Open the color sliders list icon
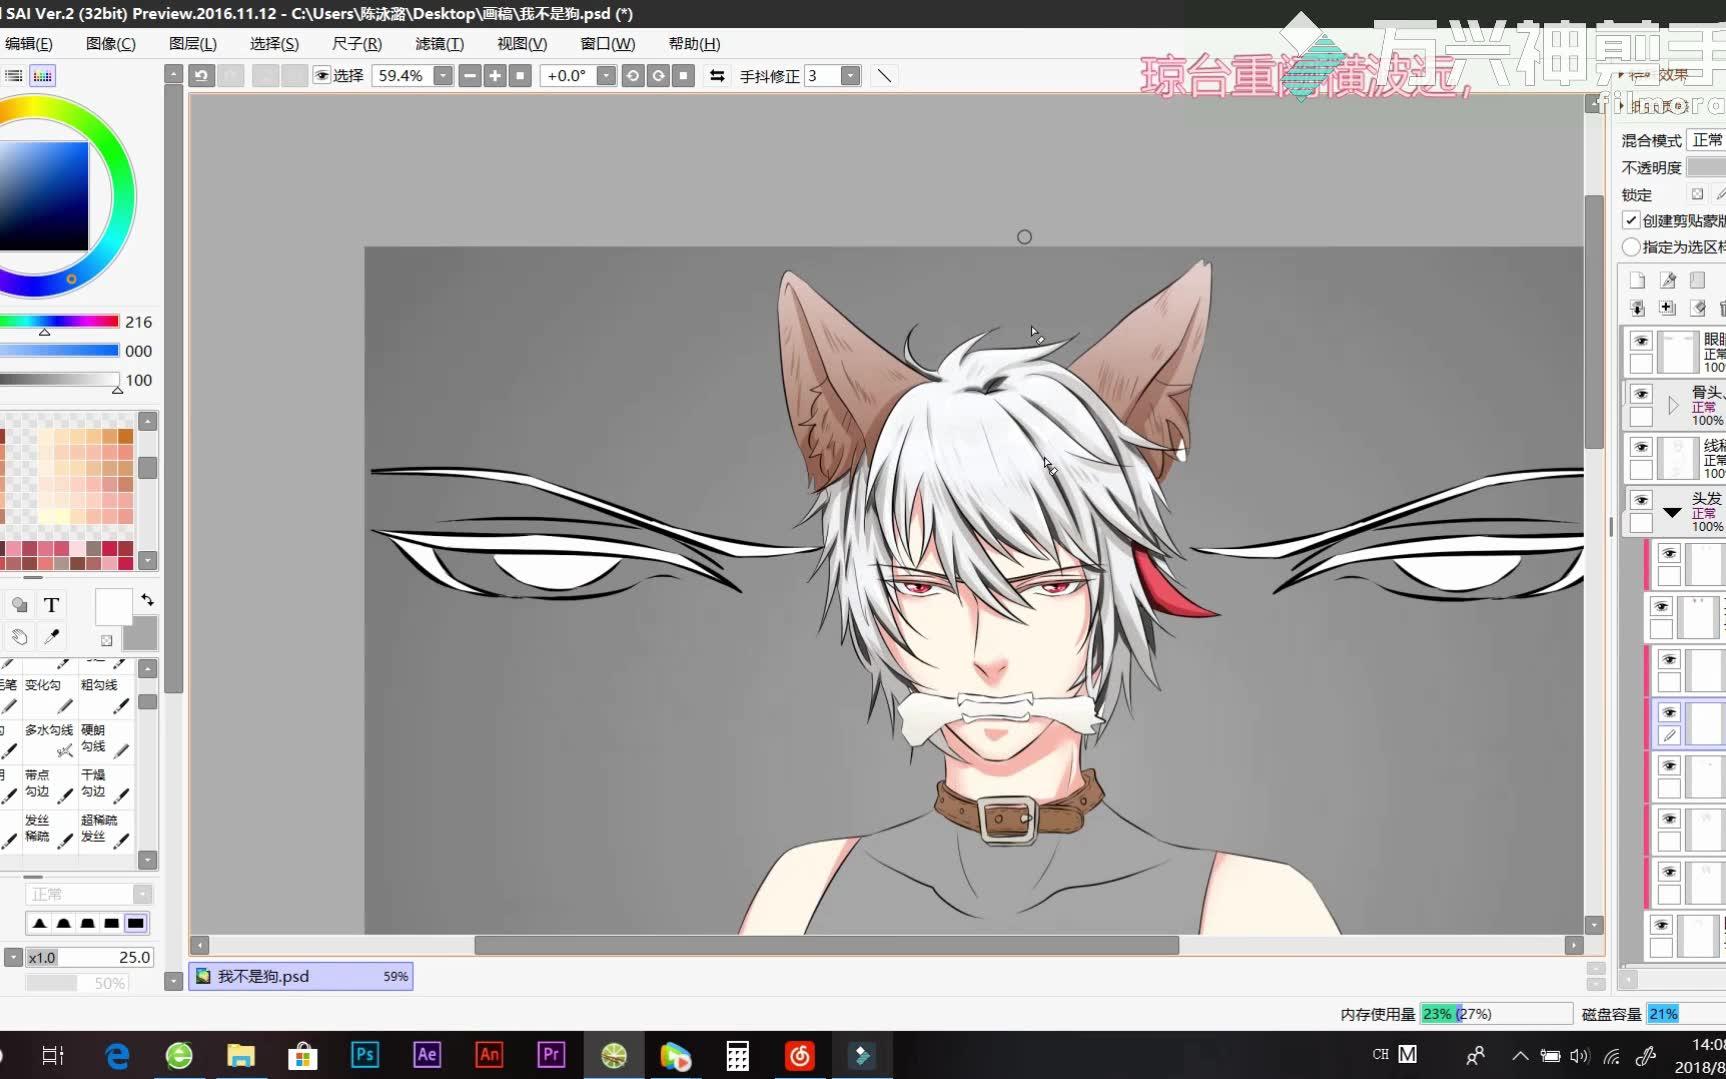 [14, 76]
